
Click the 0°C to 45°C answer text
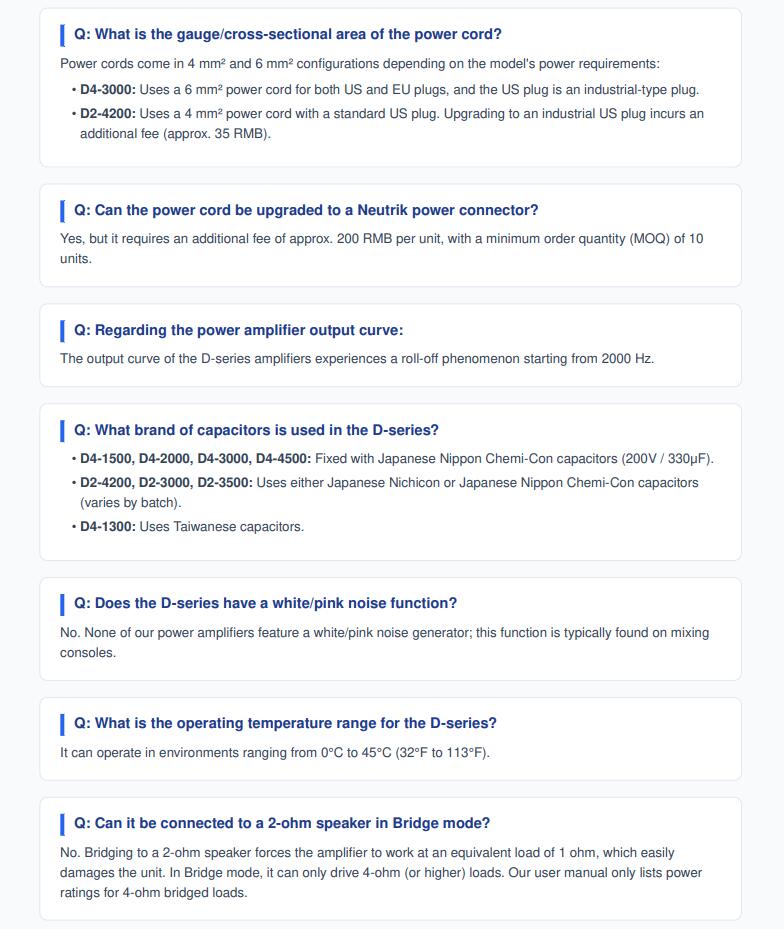coord(275,753)
